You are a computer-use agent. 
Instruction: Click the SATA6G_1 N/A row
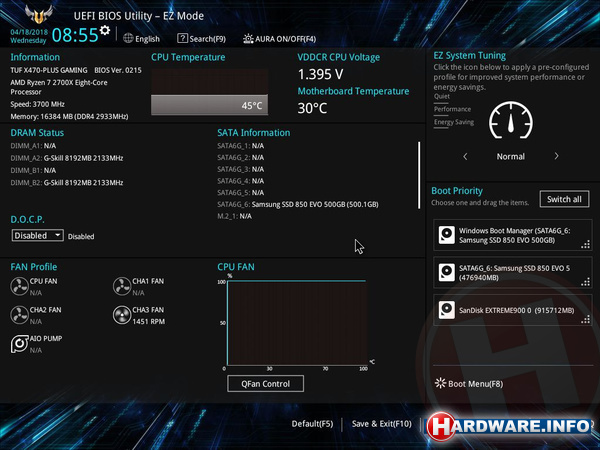(241, 146)
